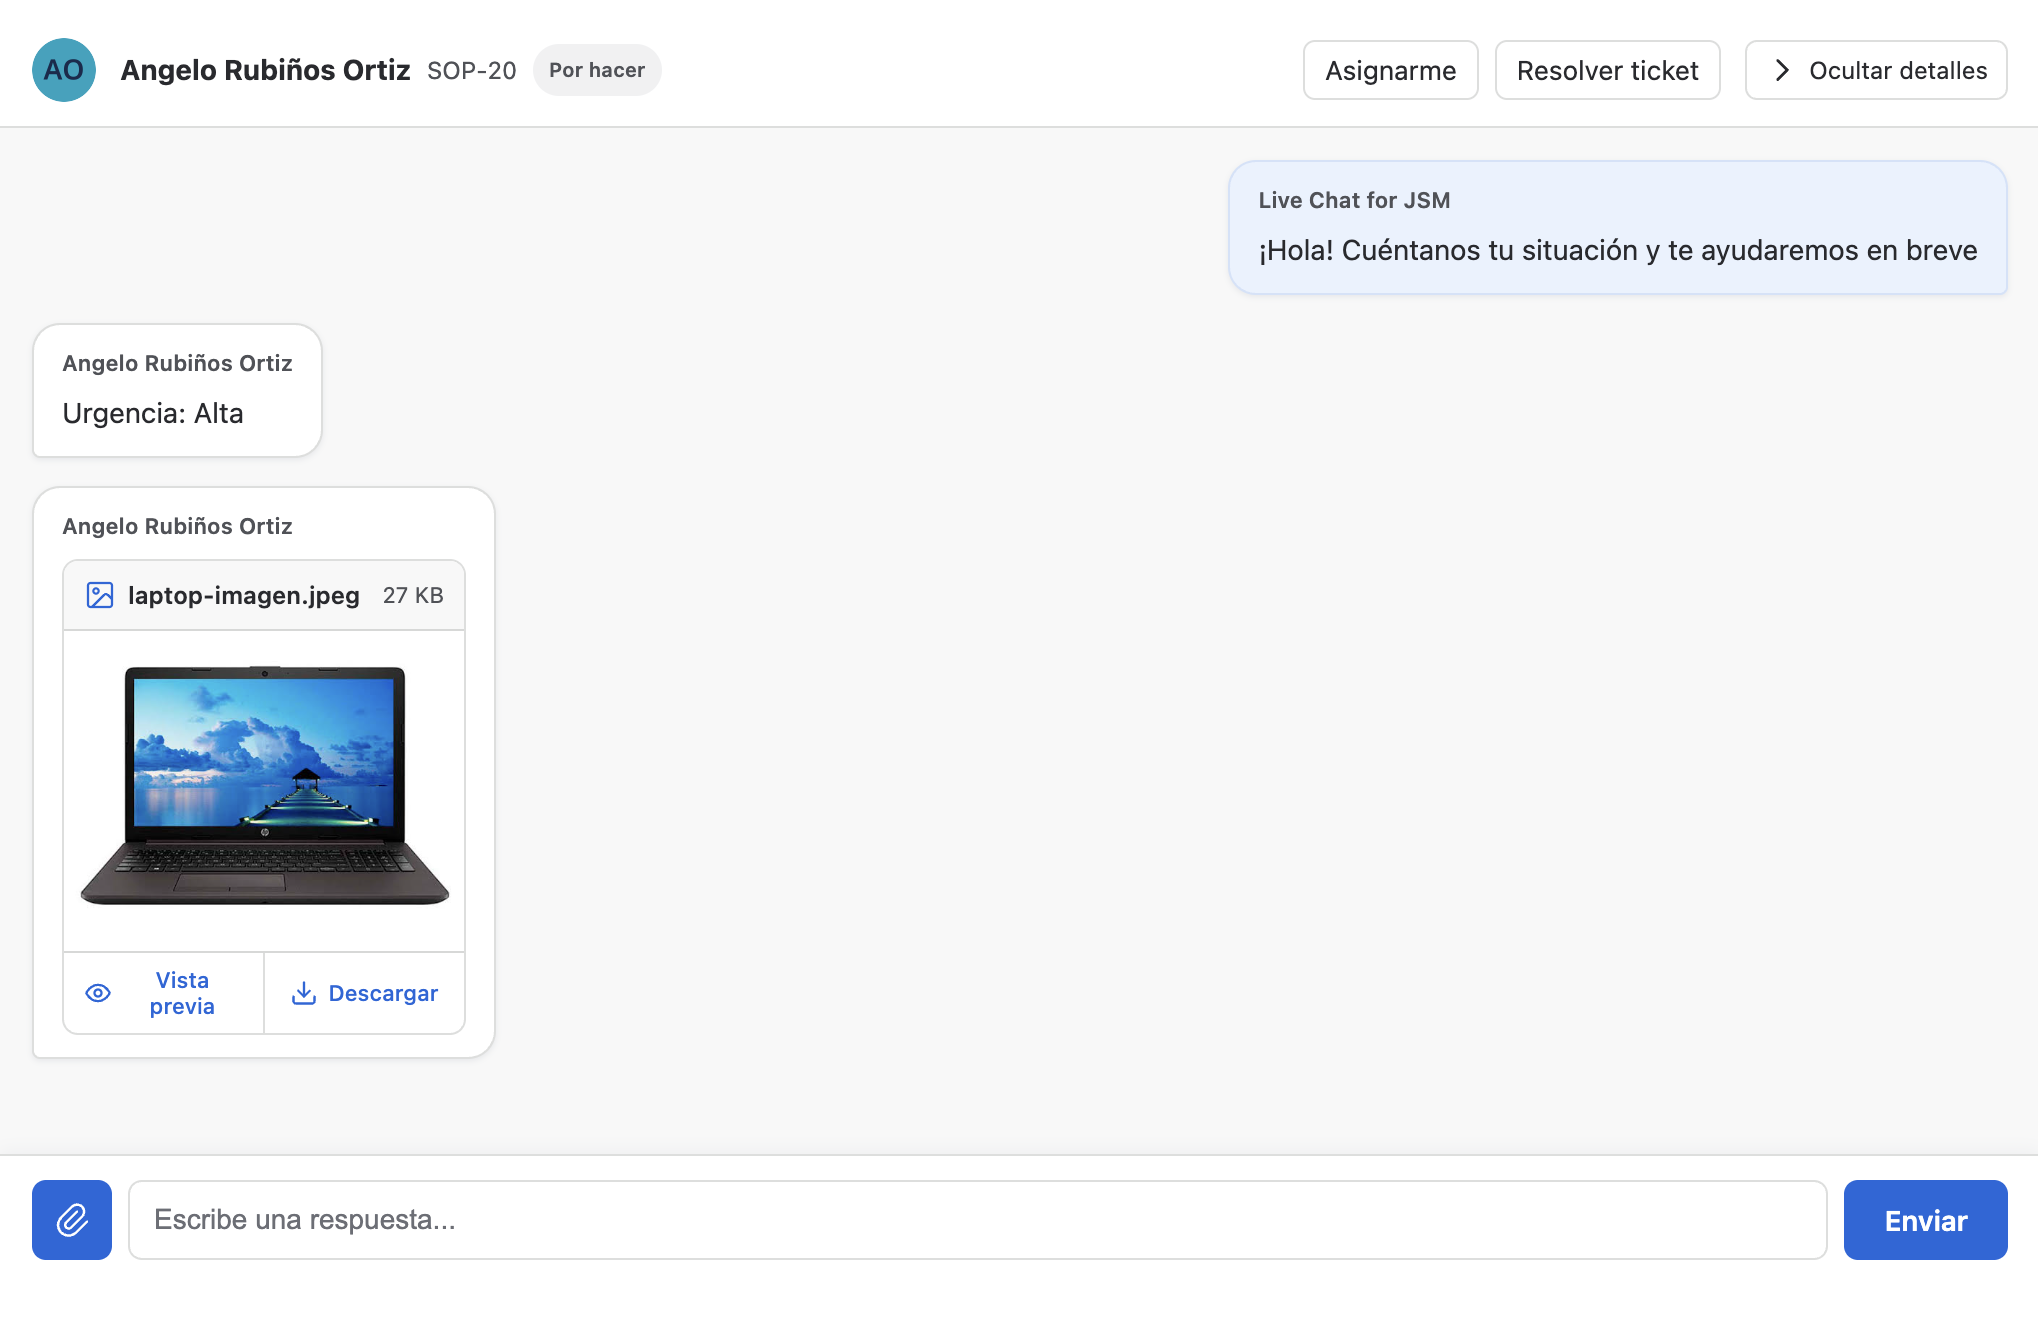Send reply with Enviar button

click(x=1925, y=1220)
